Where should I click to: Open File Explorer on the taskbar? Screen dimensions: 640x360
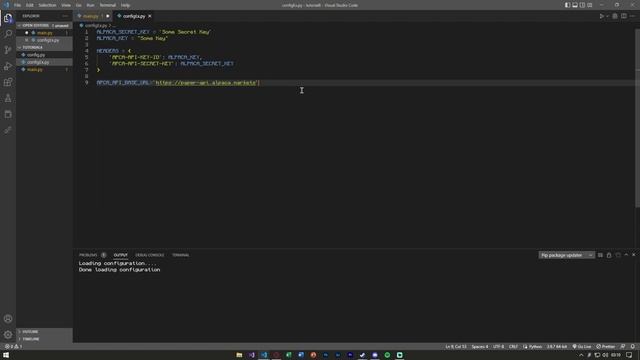(239, 355)
